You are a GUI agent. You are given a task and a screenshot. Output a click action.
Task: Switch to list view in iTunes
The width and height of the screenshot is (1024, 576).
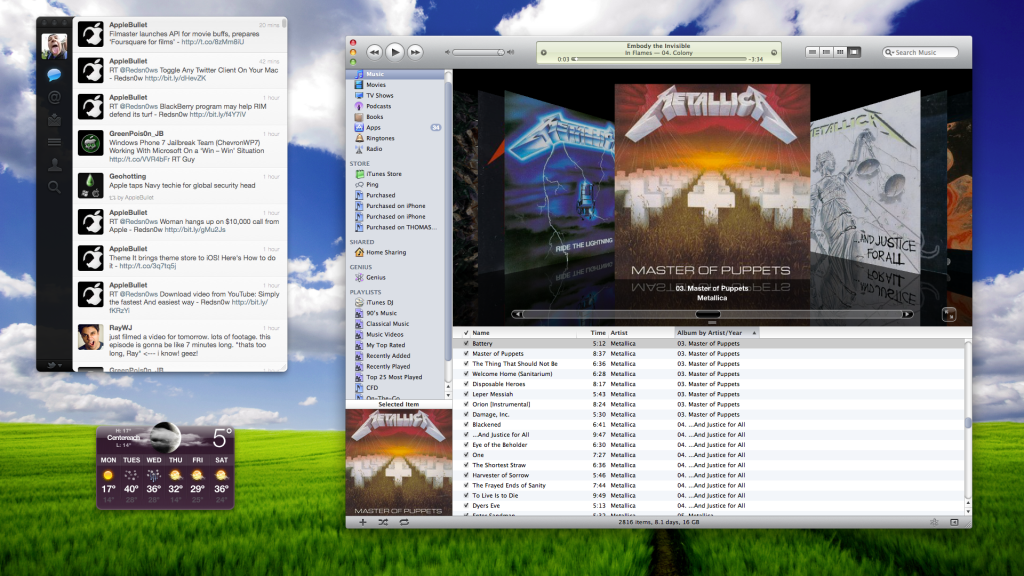click(812, 52)
